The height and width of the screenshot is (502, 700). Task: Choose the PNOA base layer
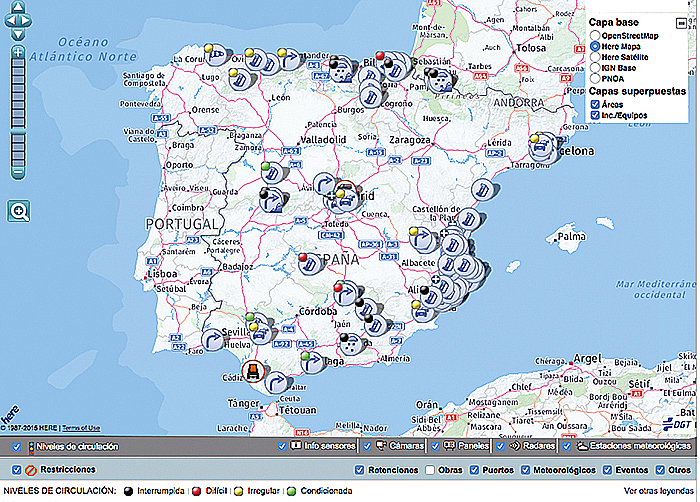pyautogui.click(x=595, y=78)
